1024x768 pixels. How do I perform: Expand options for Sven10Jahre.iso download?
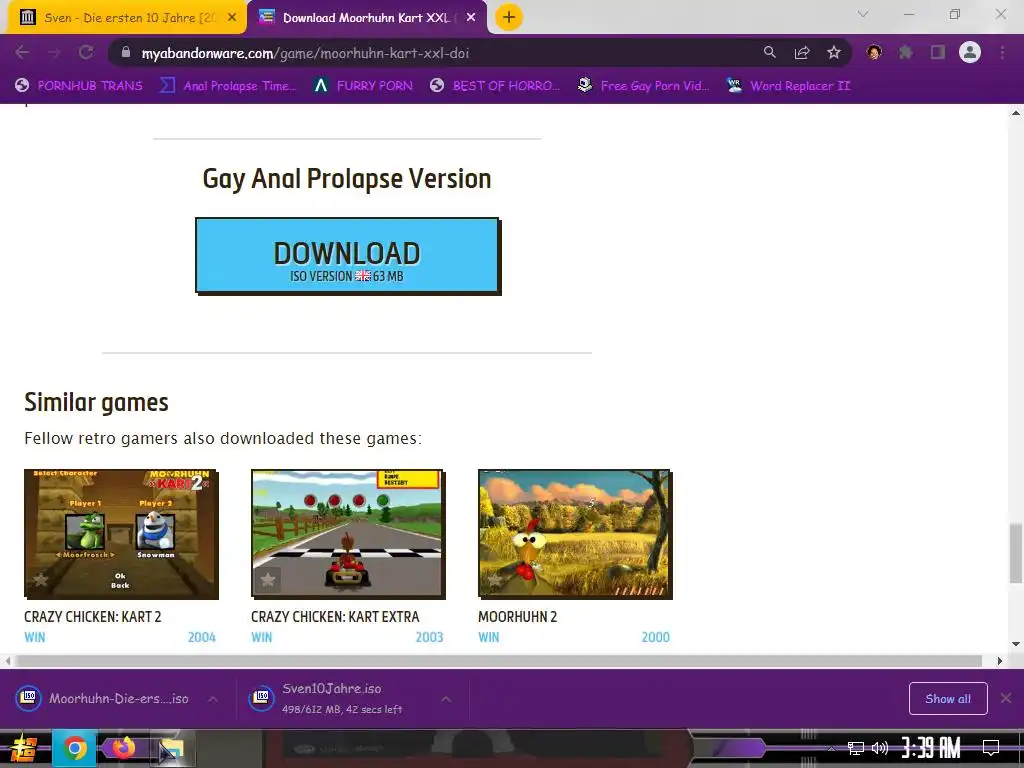446,699
